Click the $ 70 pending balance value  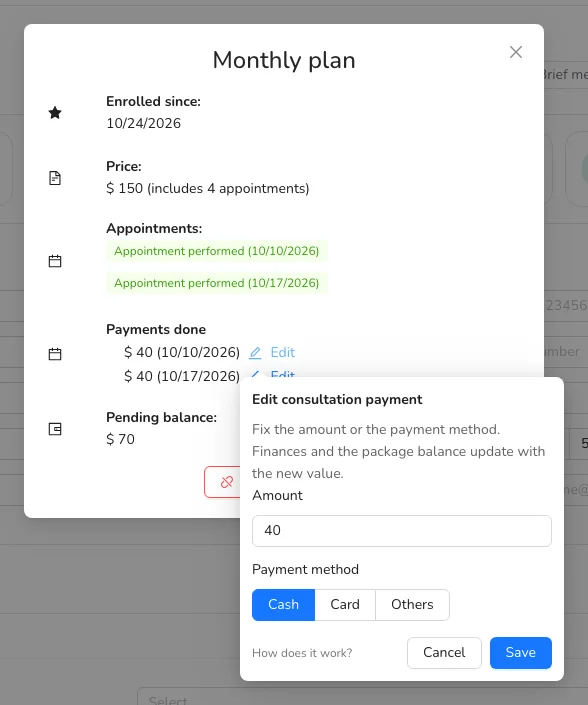(120, 439)
